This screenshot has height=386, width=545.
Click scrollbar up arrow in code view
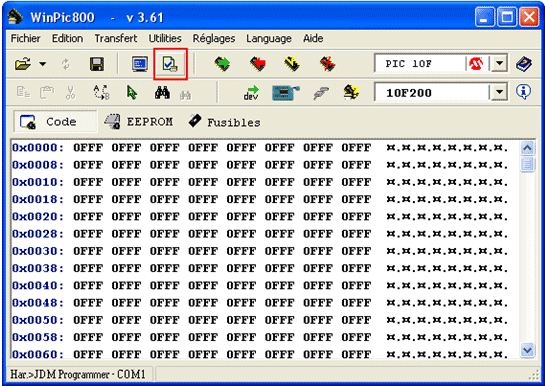coord(527,148)
